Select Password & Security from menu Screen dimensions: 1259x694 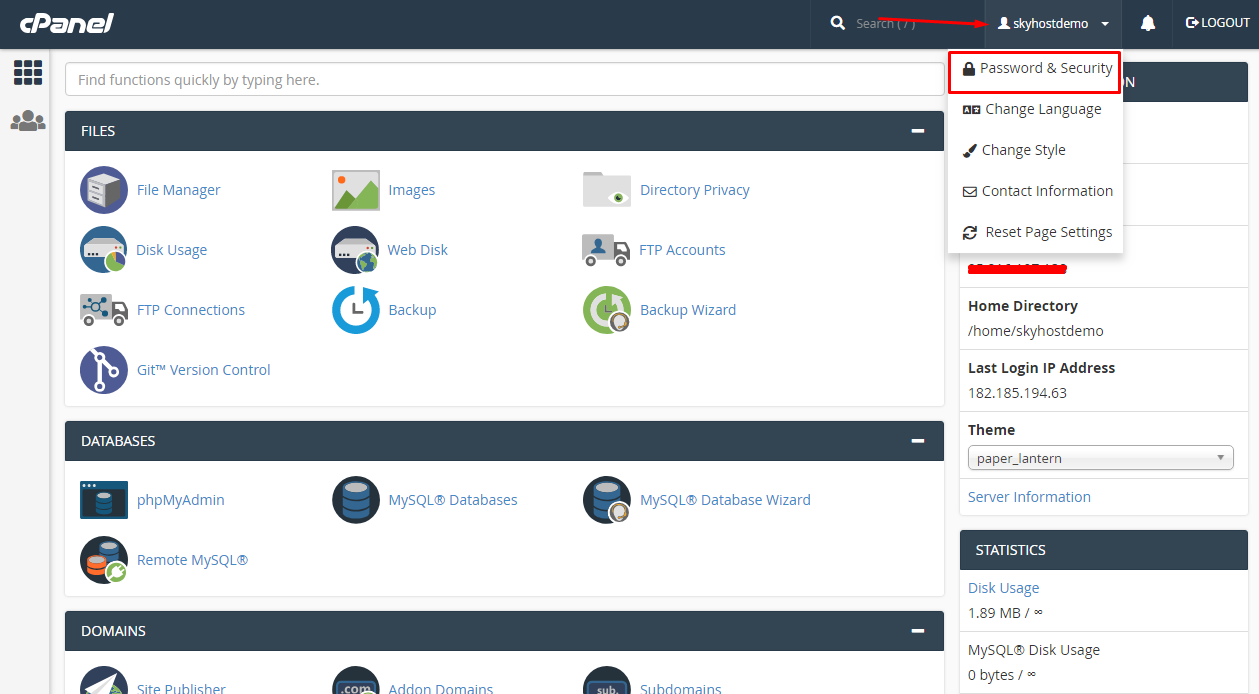[x=1035, y=68]
